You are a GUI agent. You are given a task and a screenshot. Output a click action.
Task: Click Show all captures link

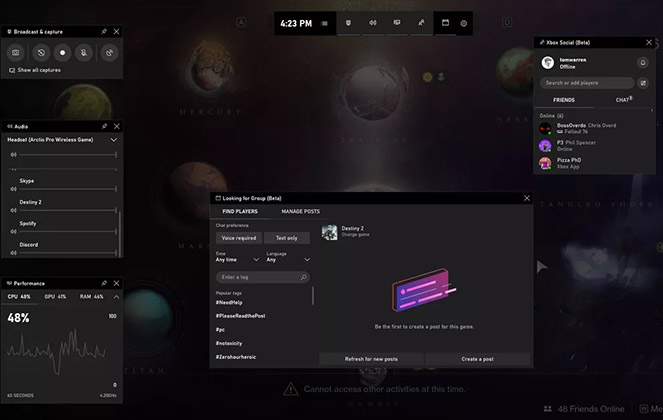(x=38, y=70)
